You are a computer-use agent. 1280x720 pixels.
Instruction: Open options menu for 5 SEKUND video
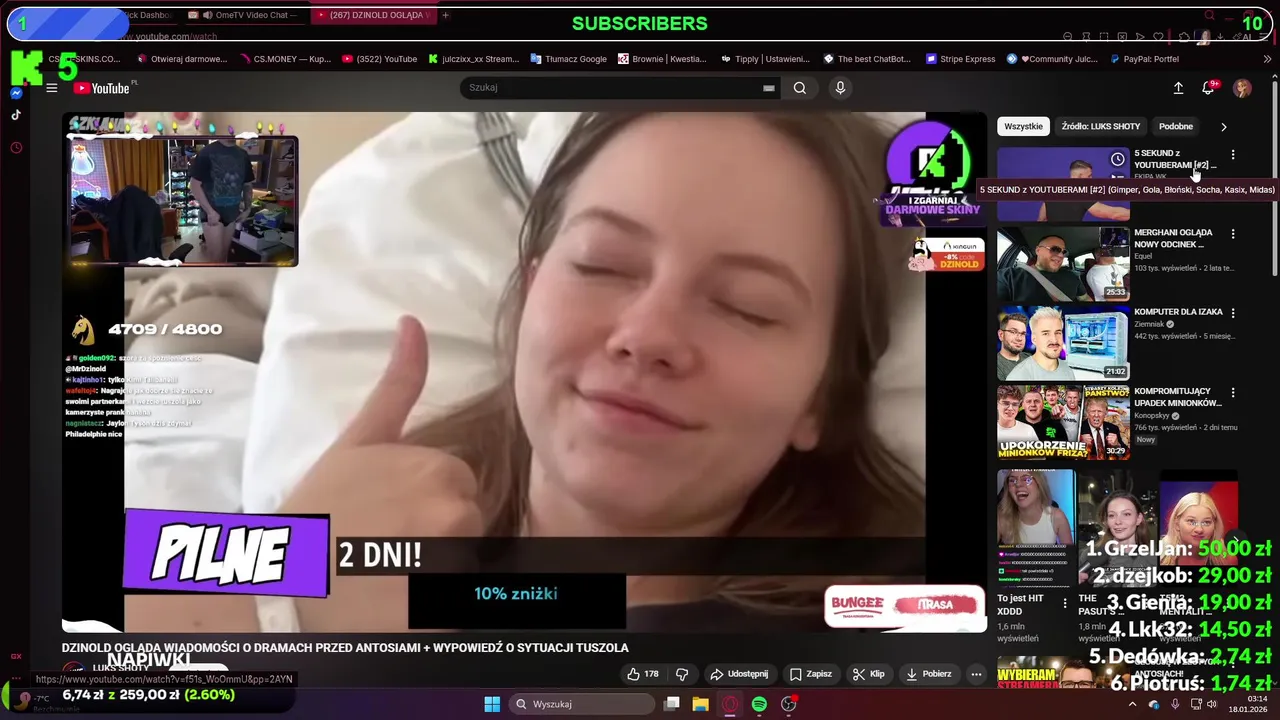click(1233, 155)
